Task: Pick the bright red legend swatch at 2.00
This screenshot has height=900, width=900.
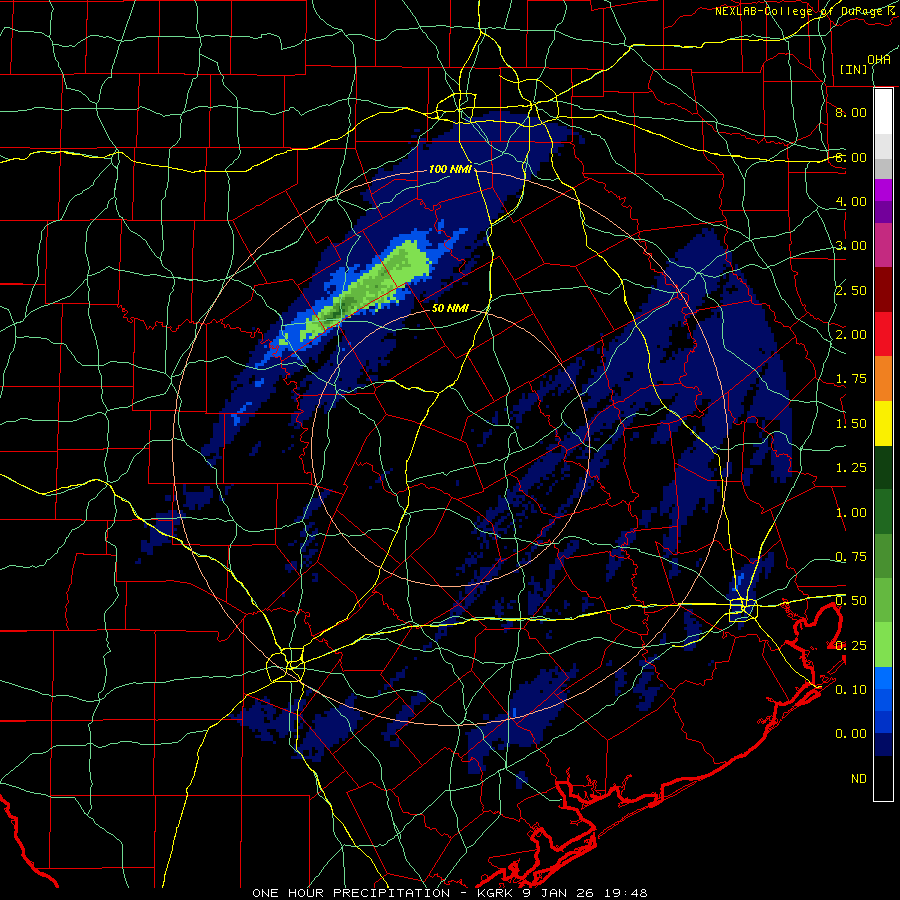Action: 883,334
